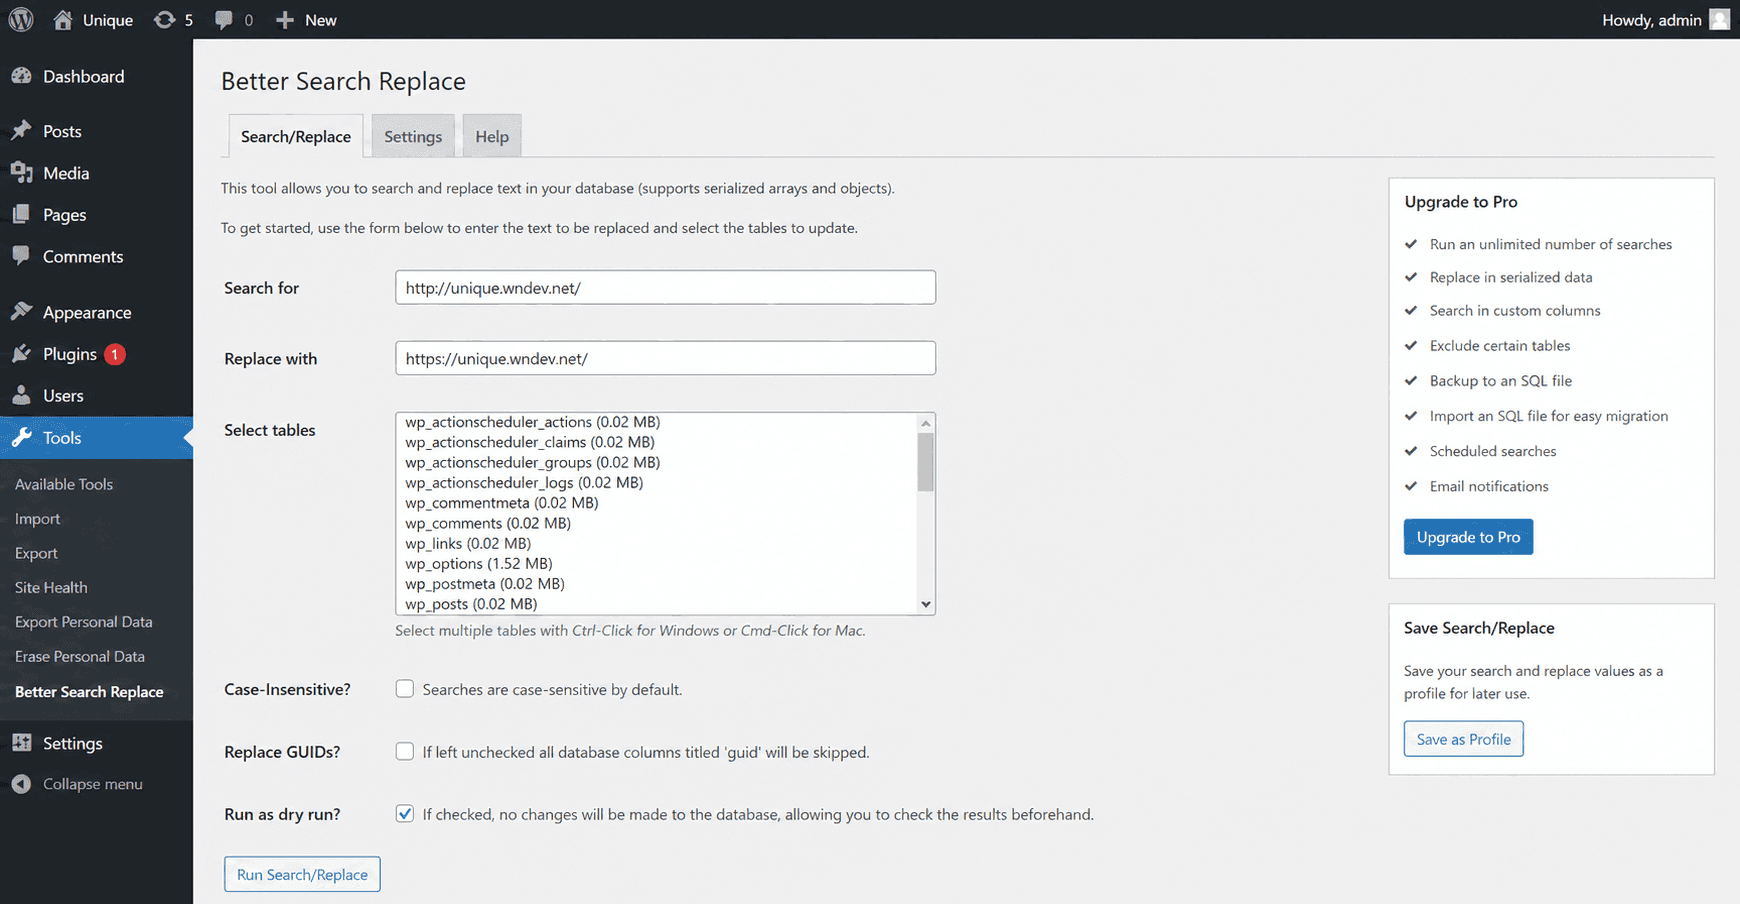Switch to the Search/Replace tab
The width and height of the screenshot is (1740, 904).
296,137
